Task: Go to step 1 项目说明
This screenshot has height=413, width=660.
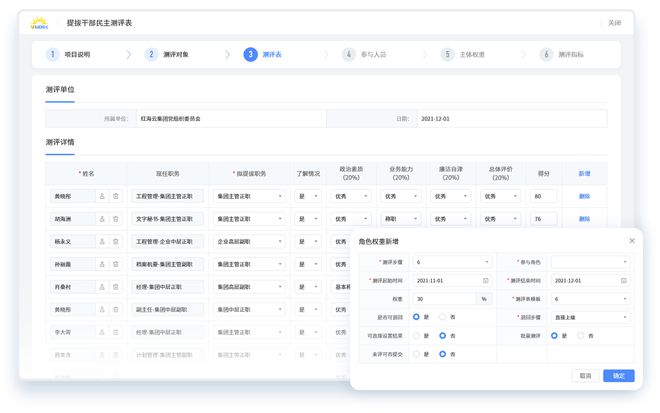Action: point(68,54)
